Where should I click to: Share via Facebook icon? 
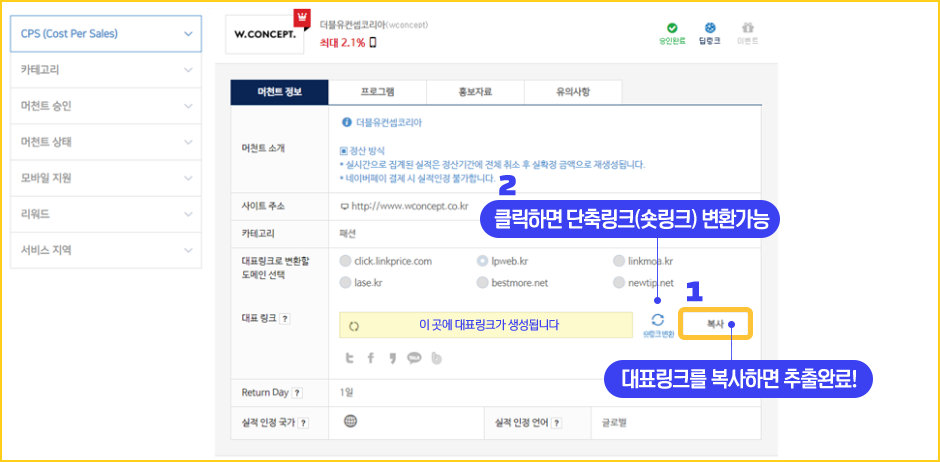[370, 358]
